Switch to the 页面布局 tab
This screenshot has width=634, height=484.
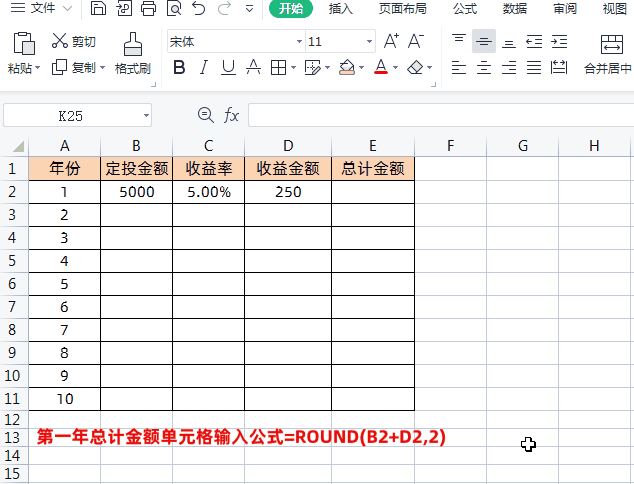(403, 8)
